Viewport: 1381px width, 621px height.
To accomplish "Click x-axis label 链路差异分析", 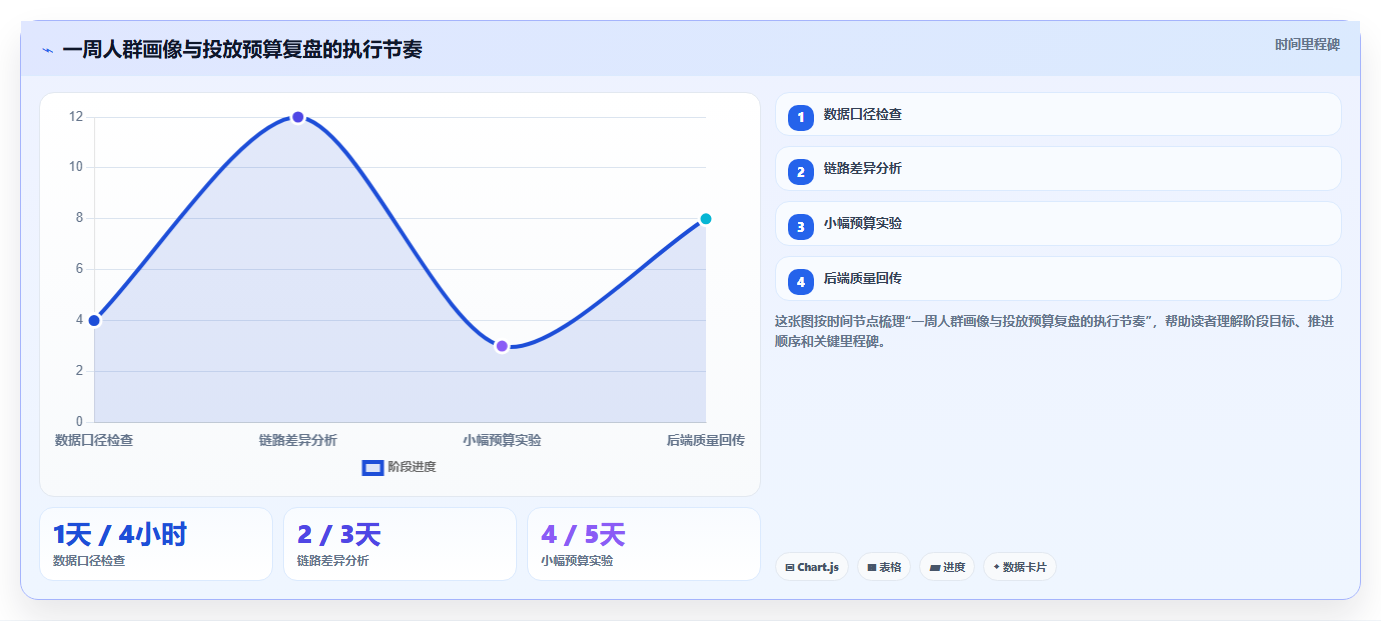I will tap(298, 440).
